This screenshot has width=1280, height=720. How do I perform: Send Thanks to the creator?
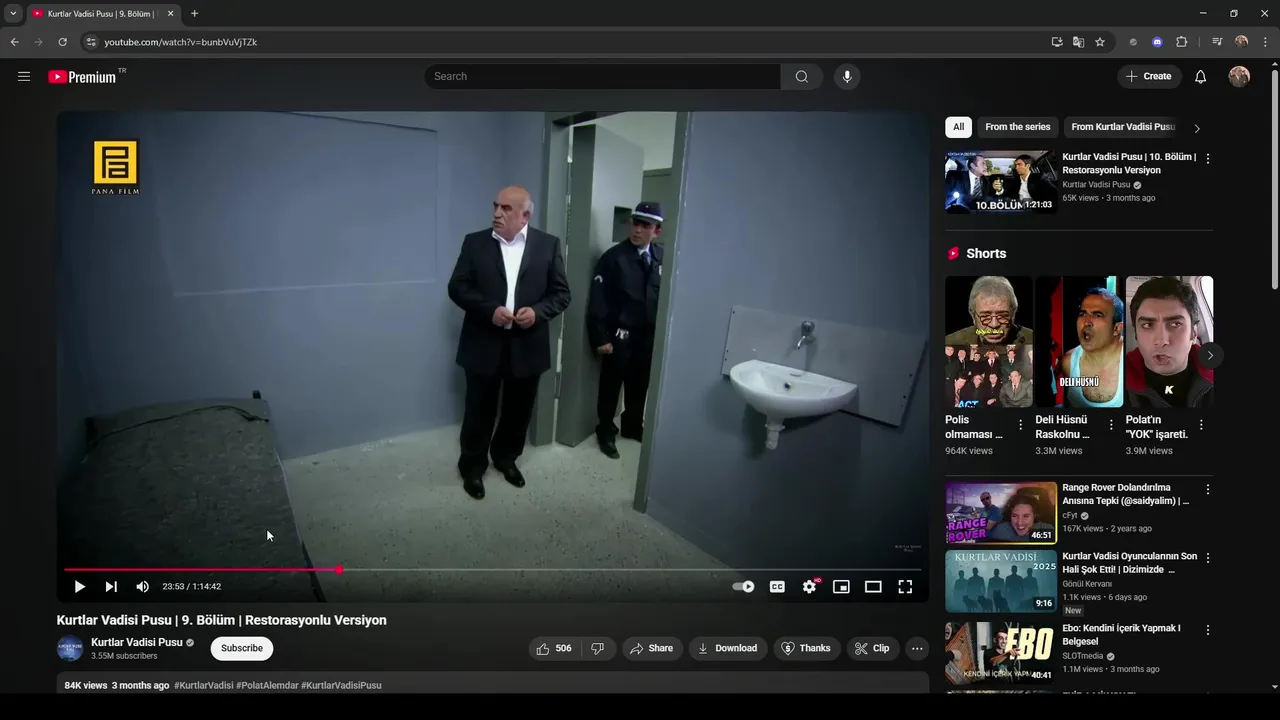(806, 648)
